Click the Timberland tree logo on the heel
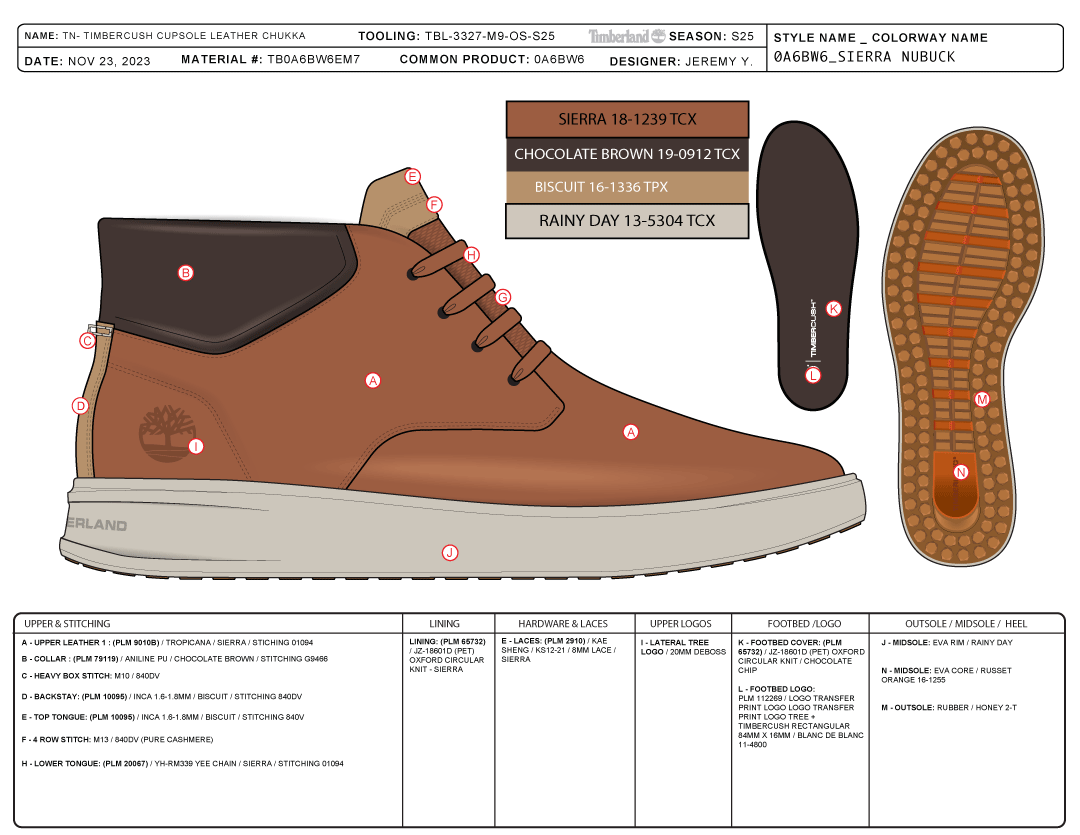Viewport: 1080px width, 835px height. click(167, 433)
